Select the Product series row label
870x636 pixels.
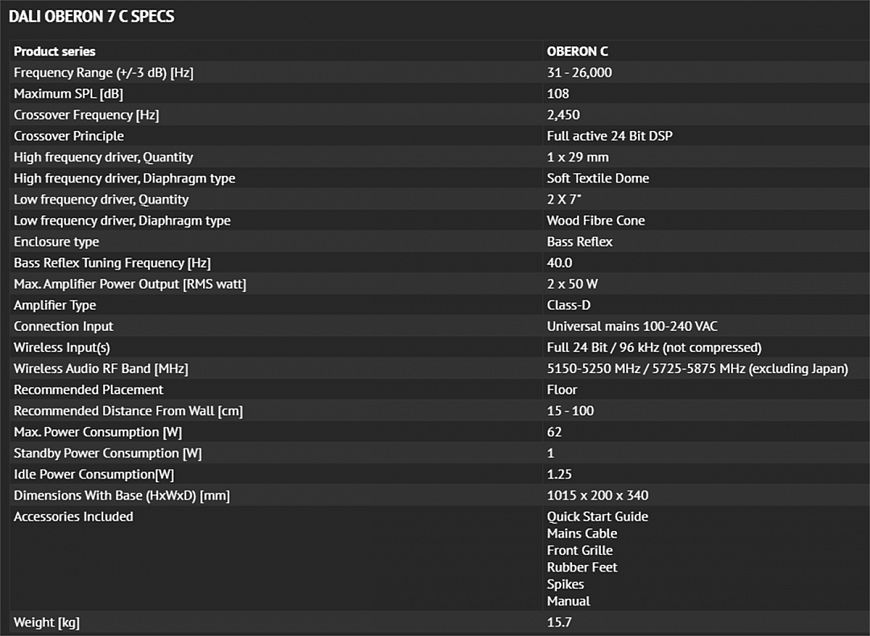point(55,51)
